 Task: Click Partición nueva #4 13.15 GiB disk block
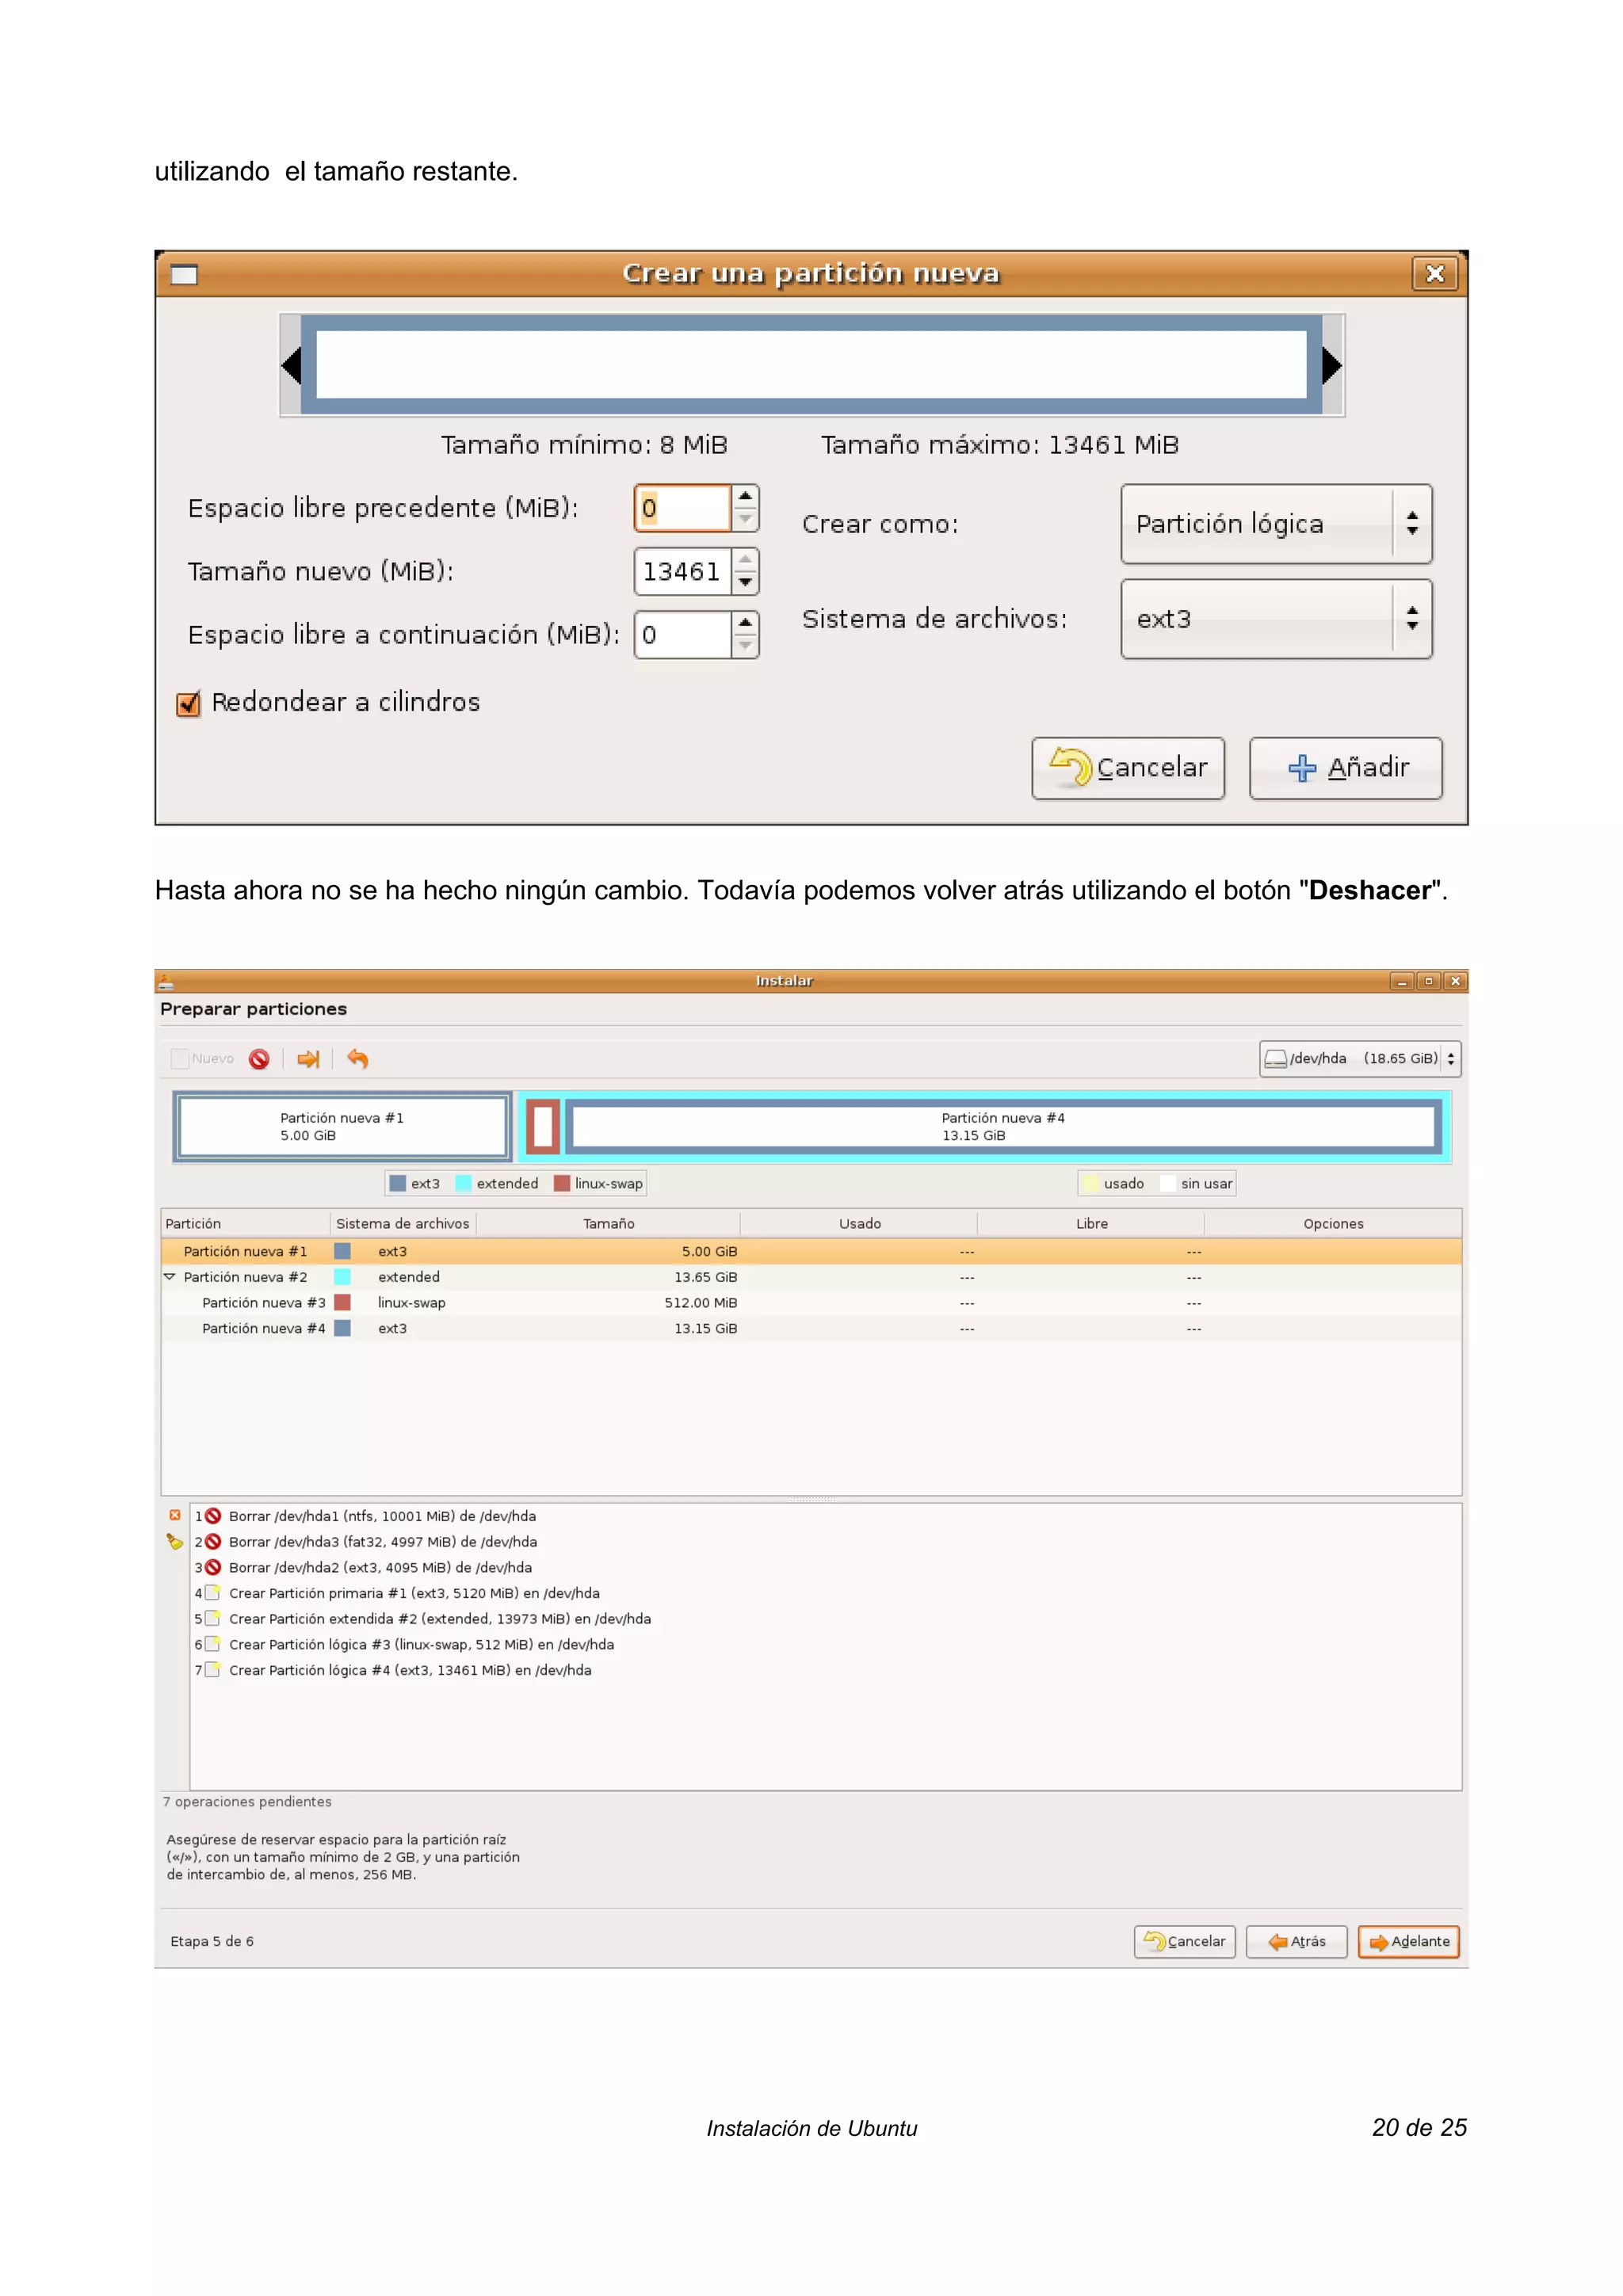1003,1127
